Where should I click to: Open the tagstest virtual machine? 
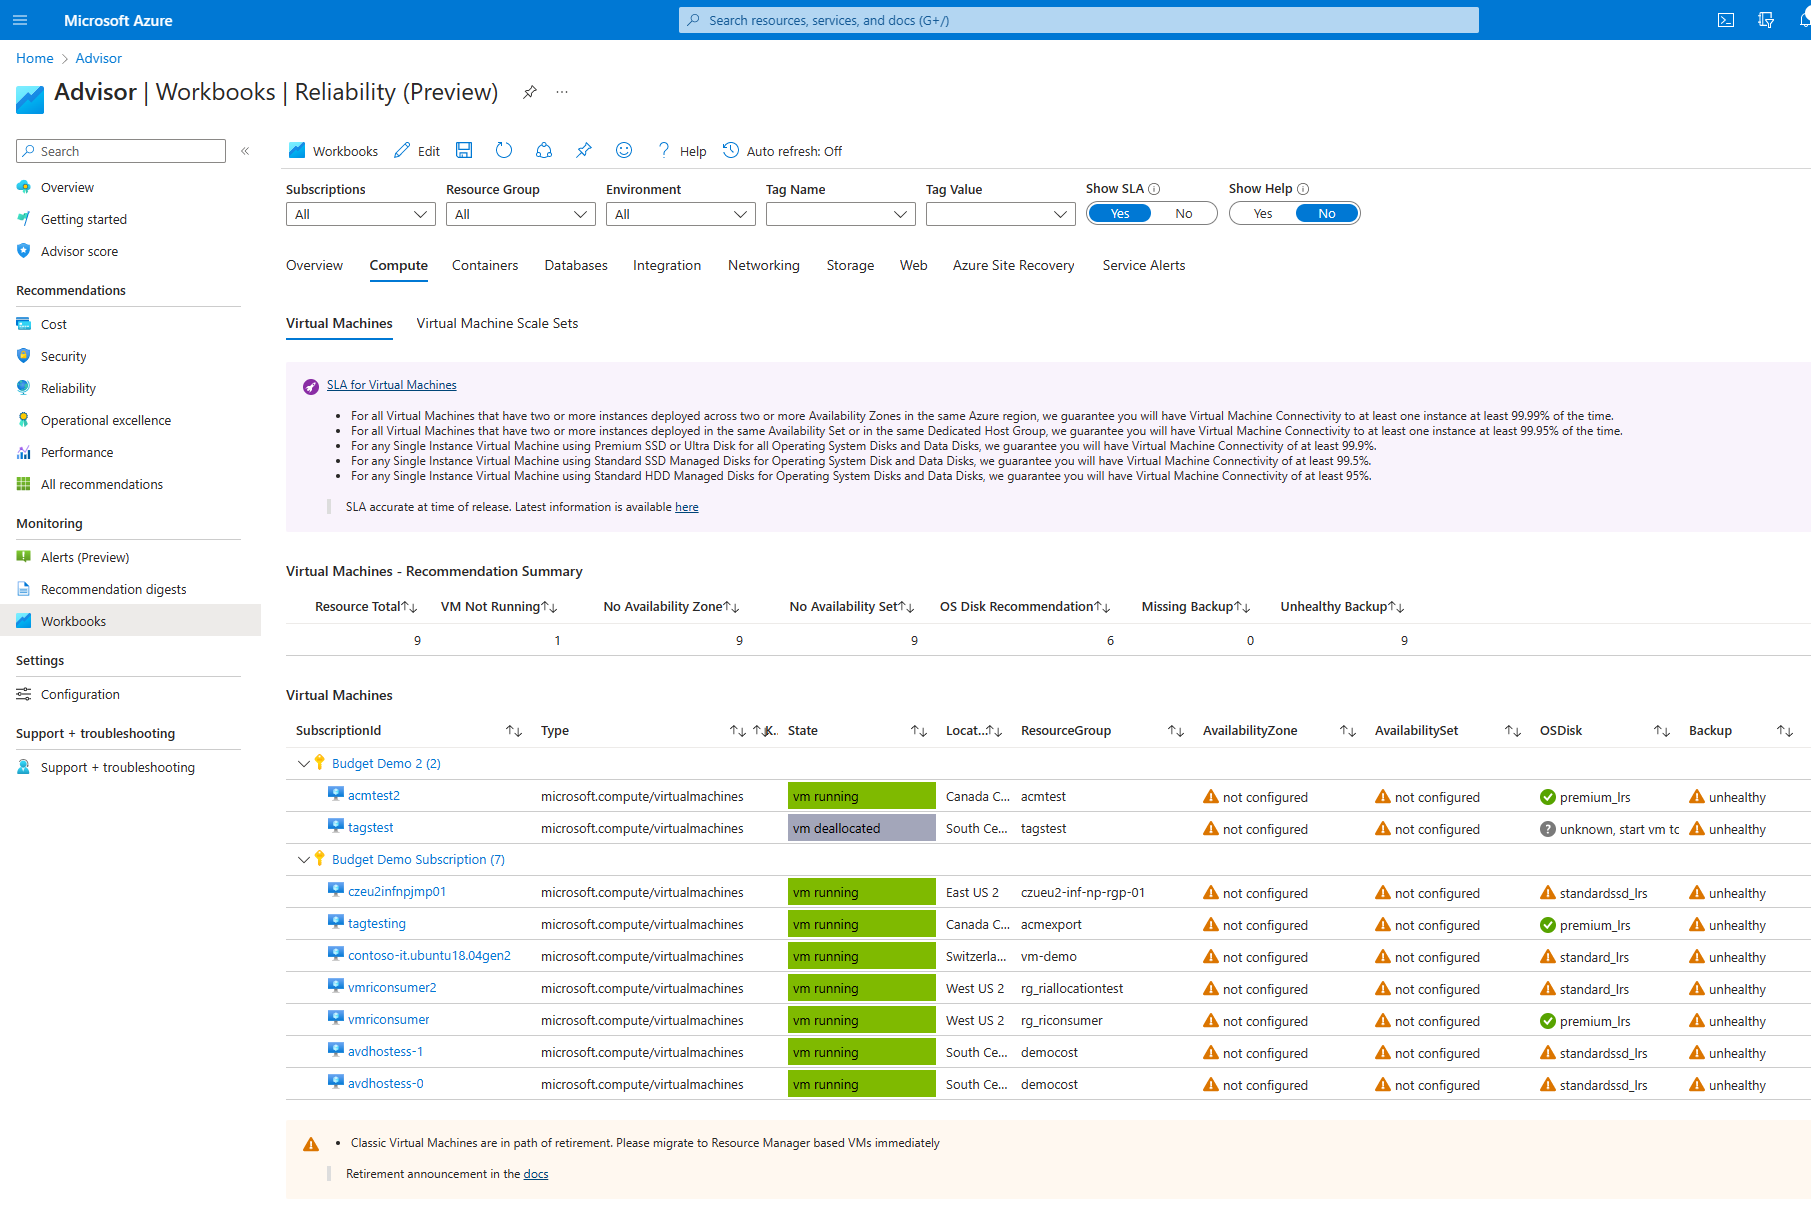[371, 828]
